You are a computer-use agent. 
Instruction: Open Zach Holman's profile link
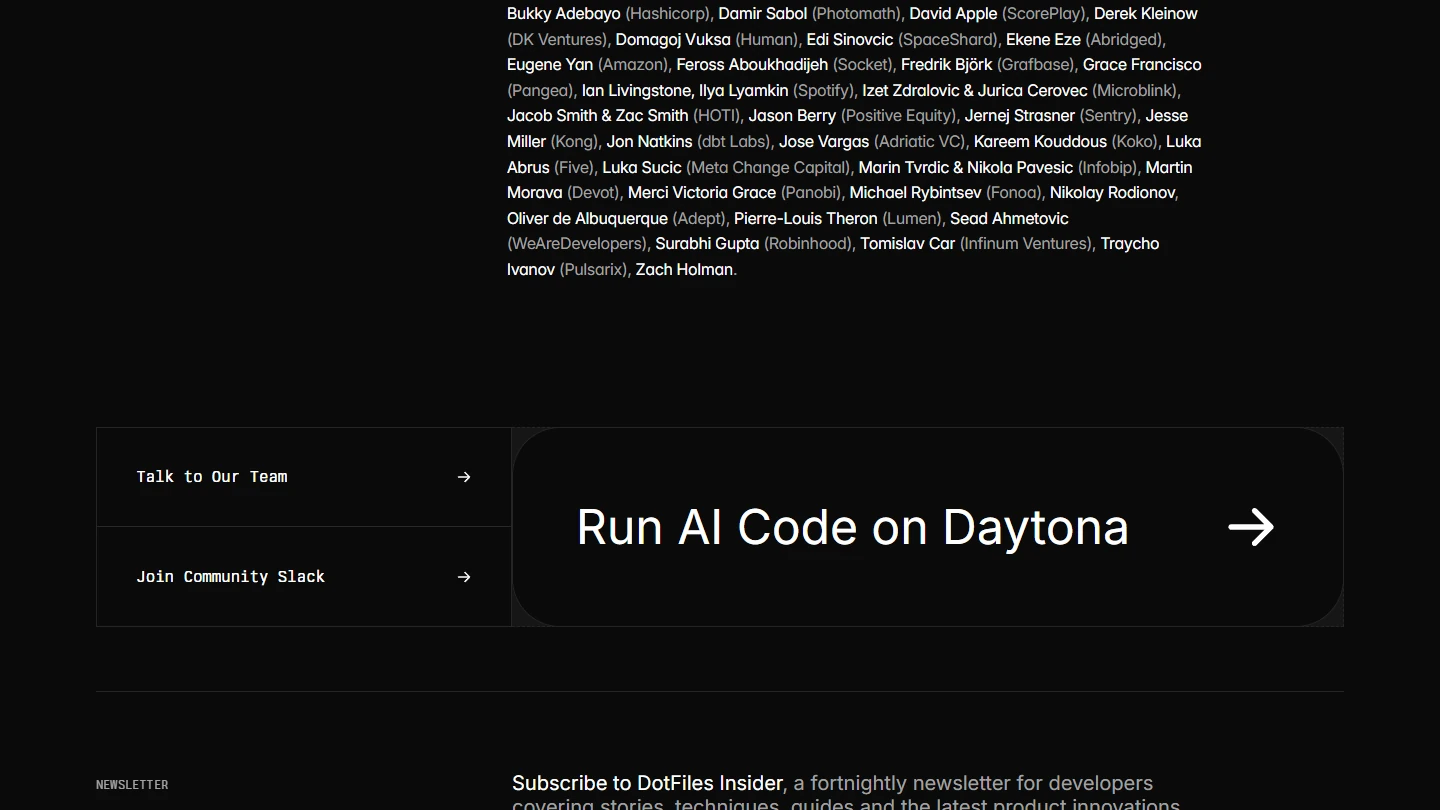coord(684,270)
